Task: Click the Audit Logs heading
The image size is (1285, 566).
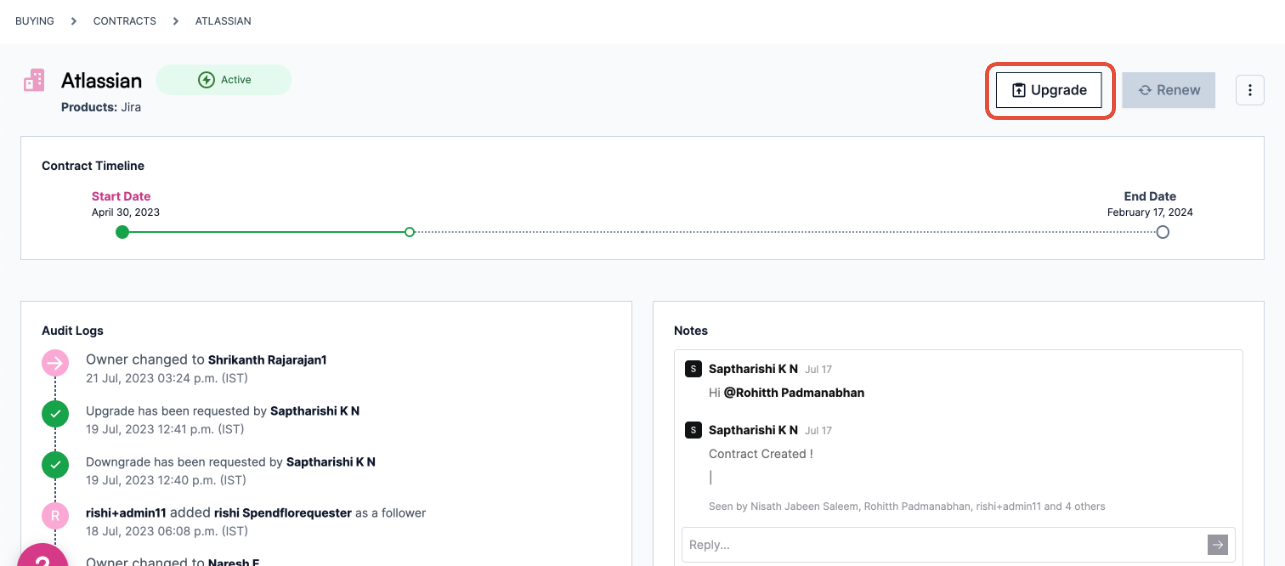Action: (x=73, y=330)
